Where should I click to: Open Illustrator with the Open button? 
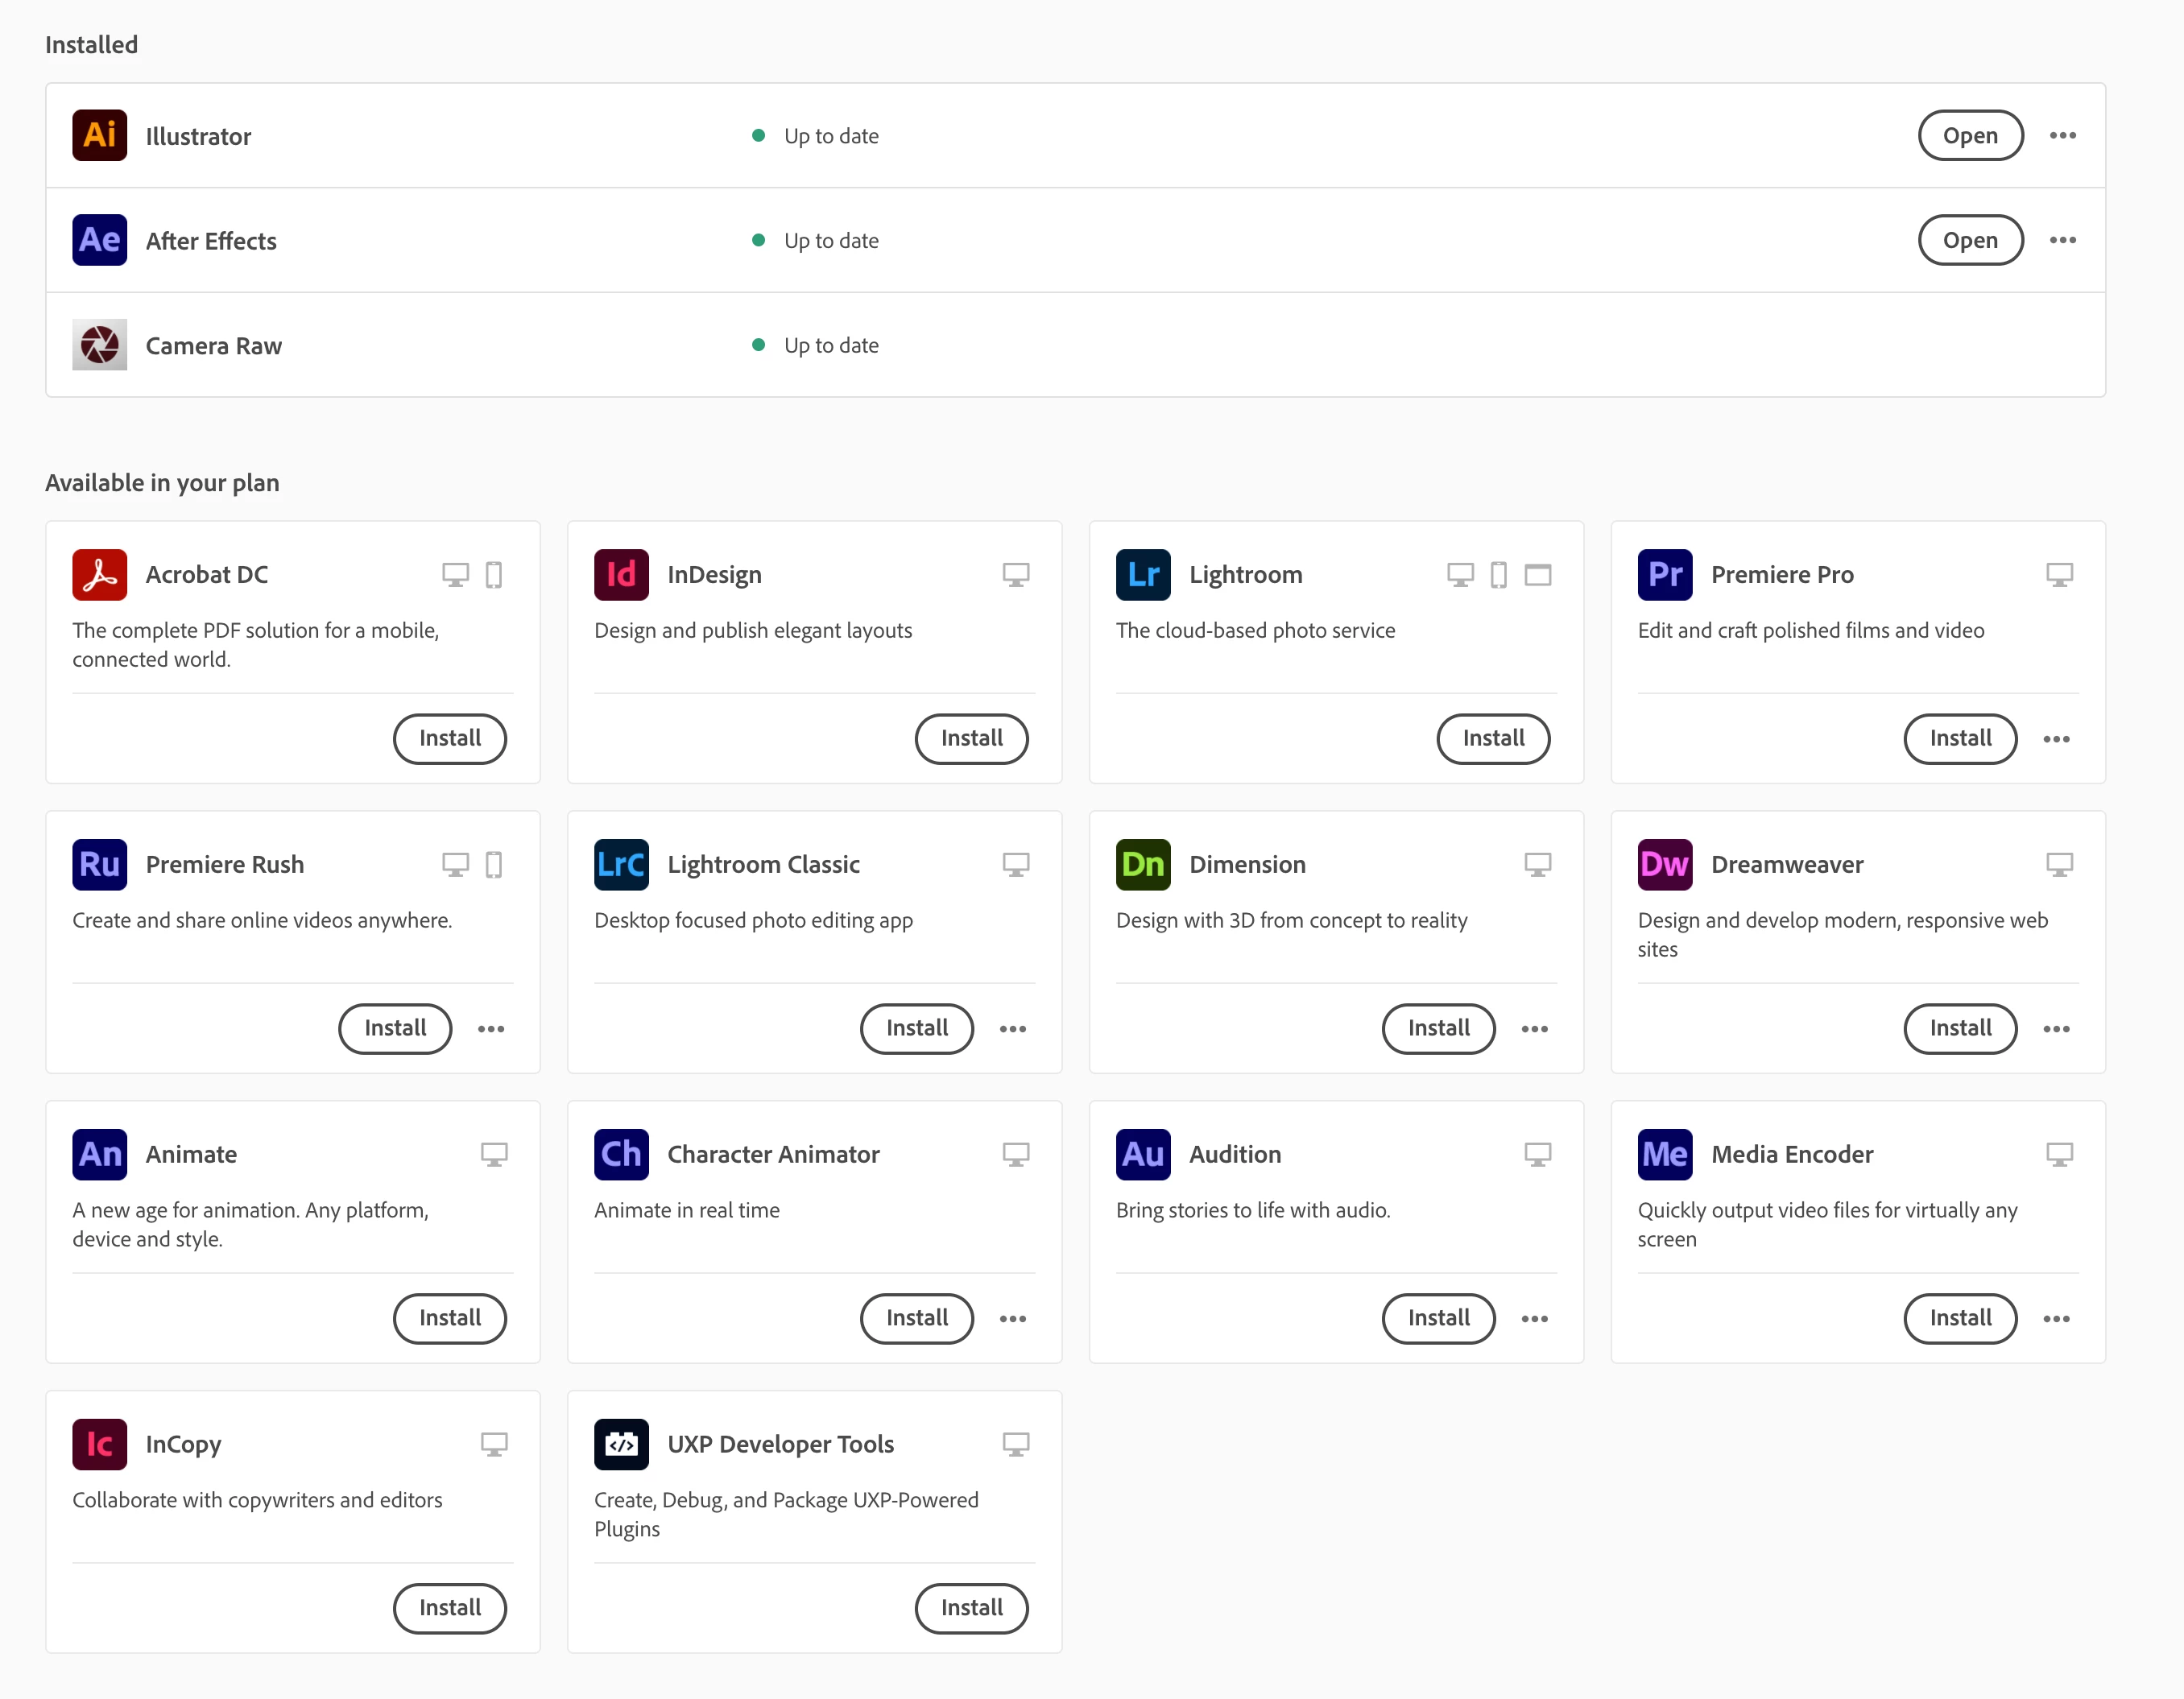(1970, 135)
